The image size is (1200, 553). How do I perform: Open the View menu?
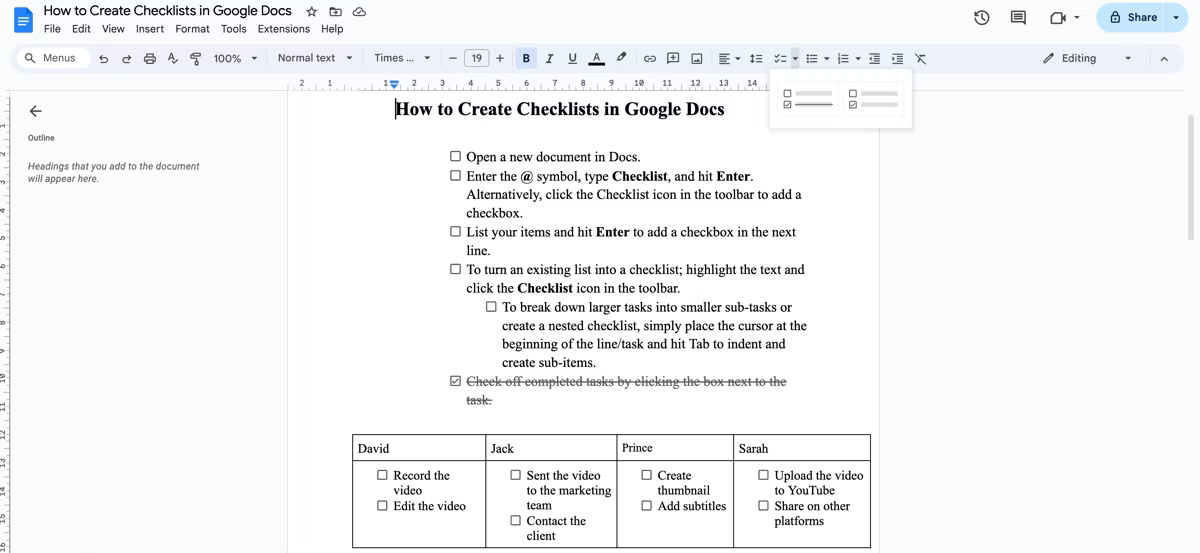tap(113, 29)
